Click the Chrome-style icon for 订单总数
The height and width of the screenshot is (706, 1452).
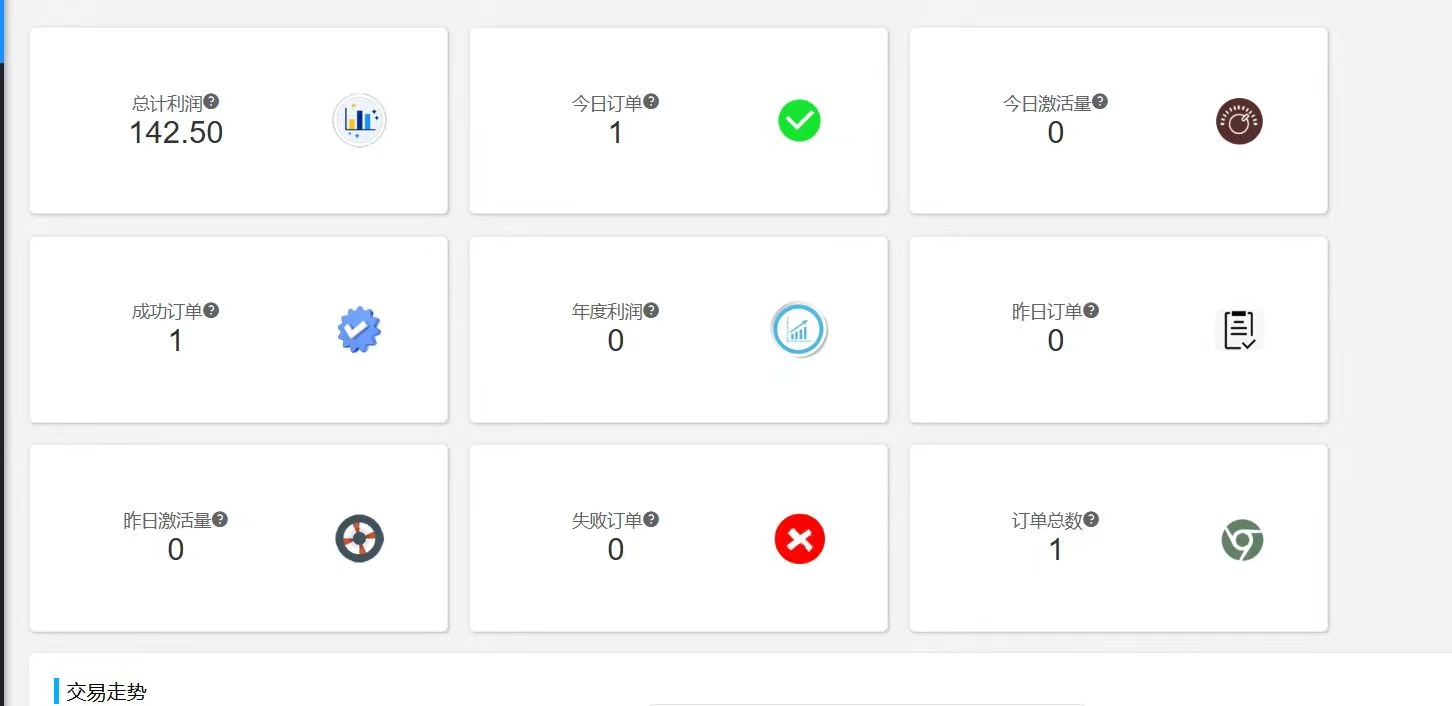[1242, 540]
